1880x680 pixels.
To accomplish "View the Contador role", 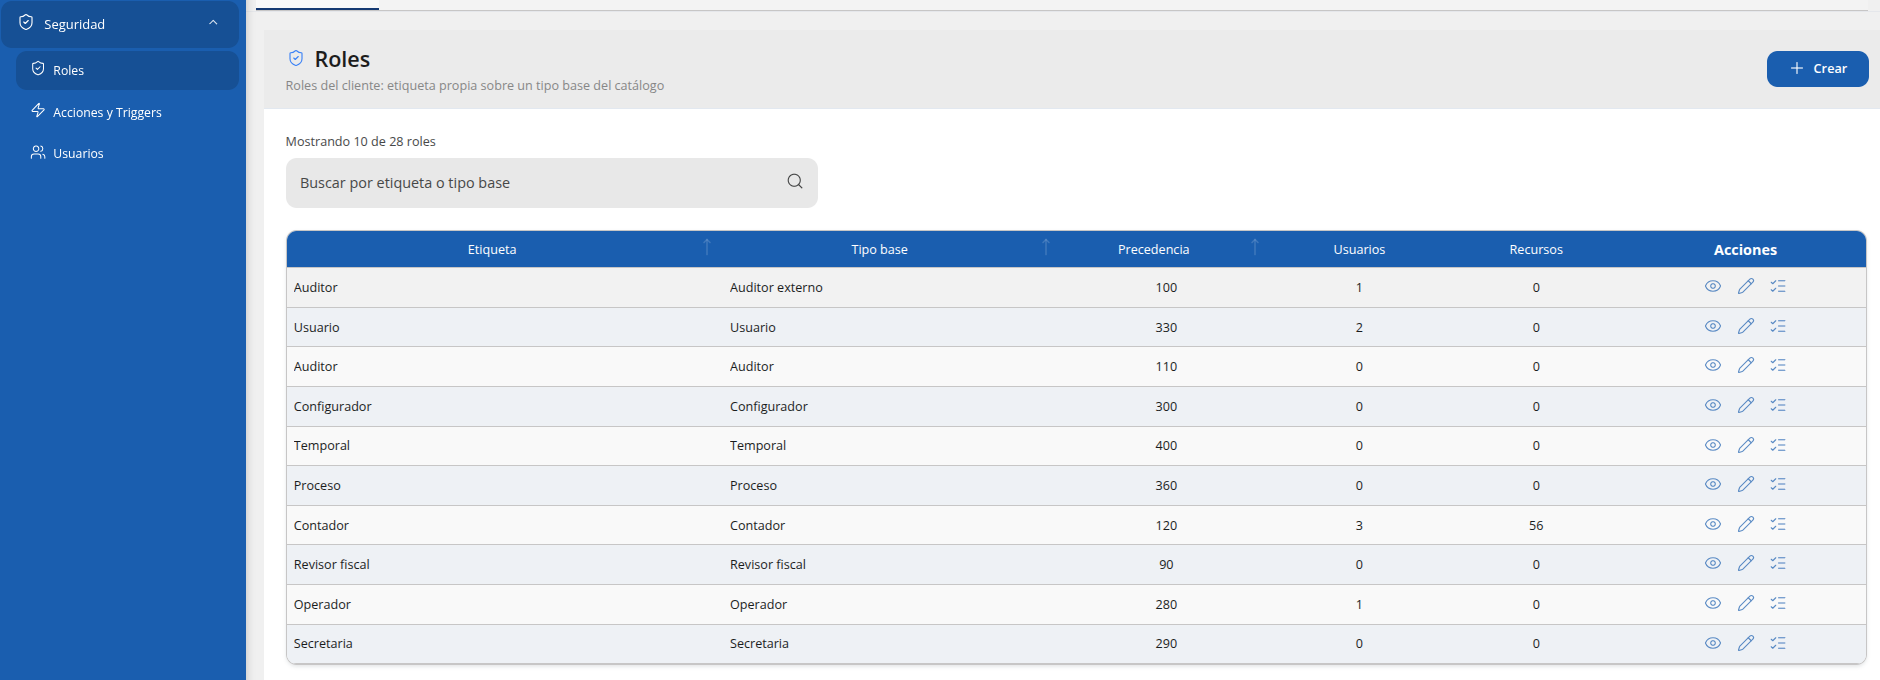I will (1713, 525).
